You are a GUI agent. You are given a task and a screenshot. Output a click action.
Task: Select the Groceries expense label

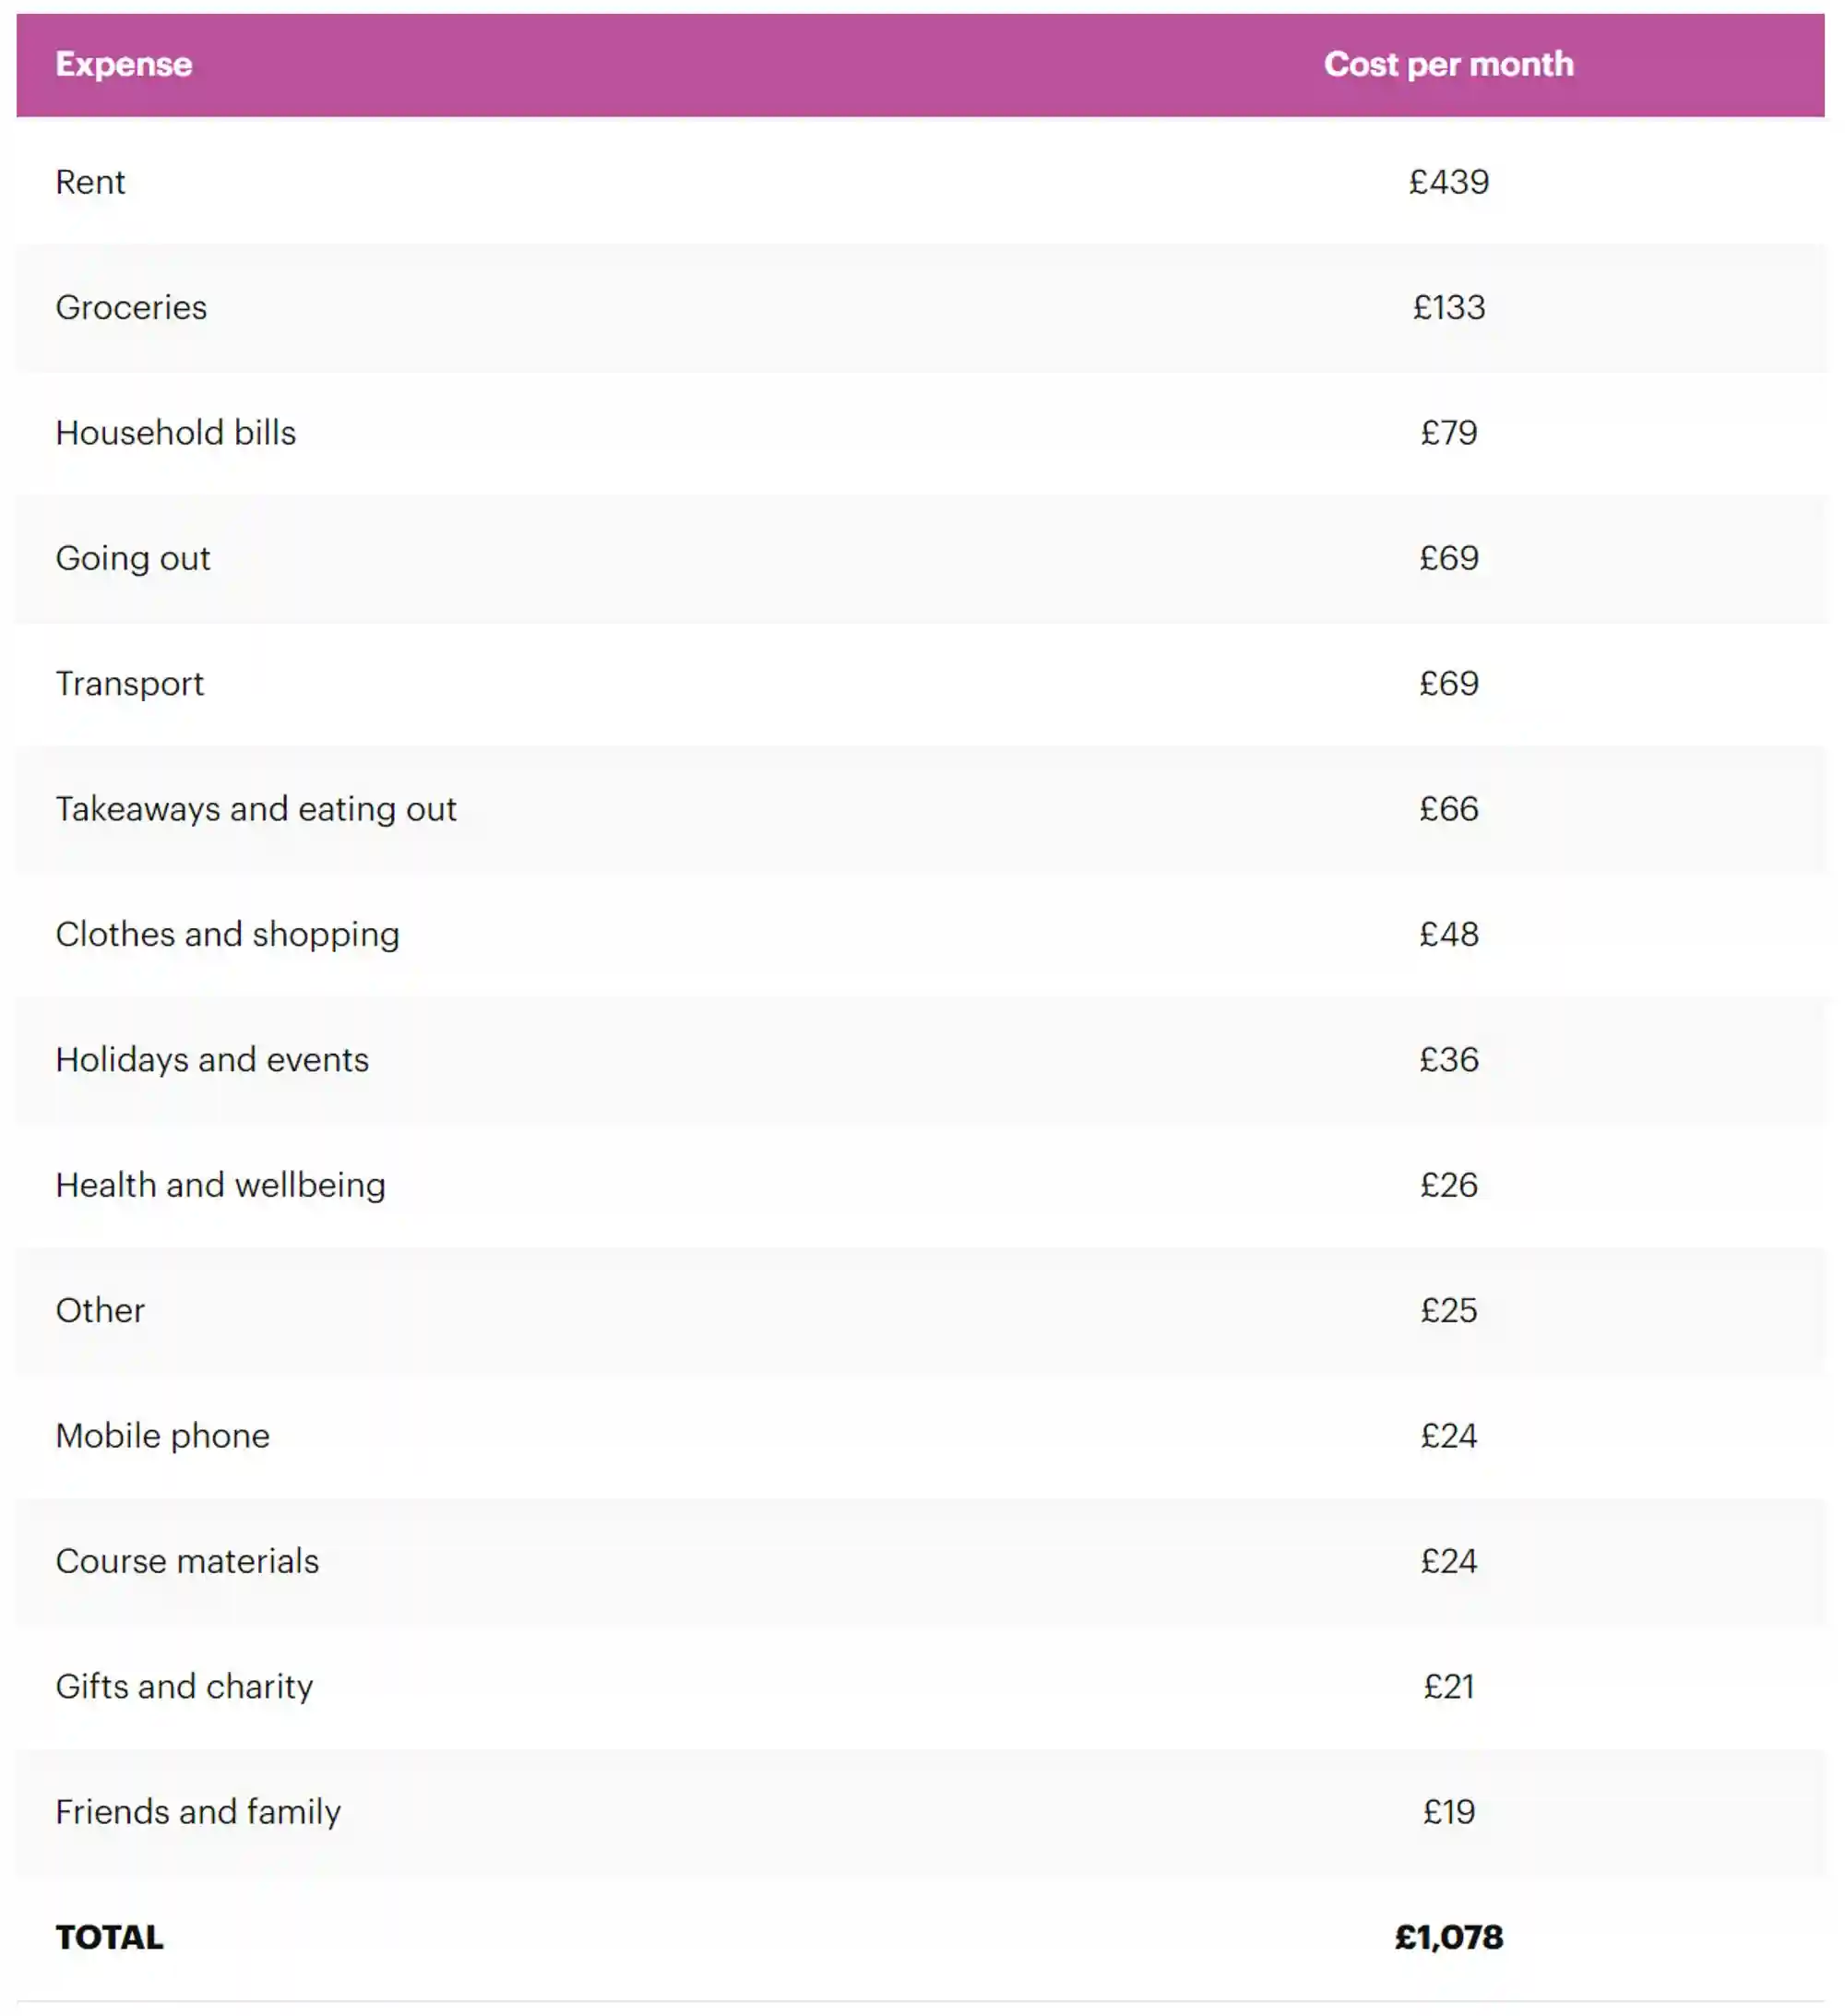[x=131, y=307]
